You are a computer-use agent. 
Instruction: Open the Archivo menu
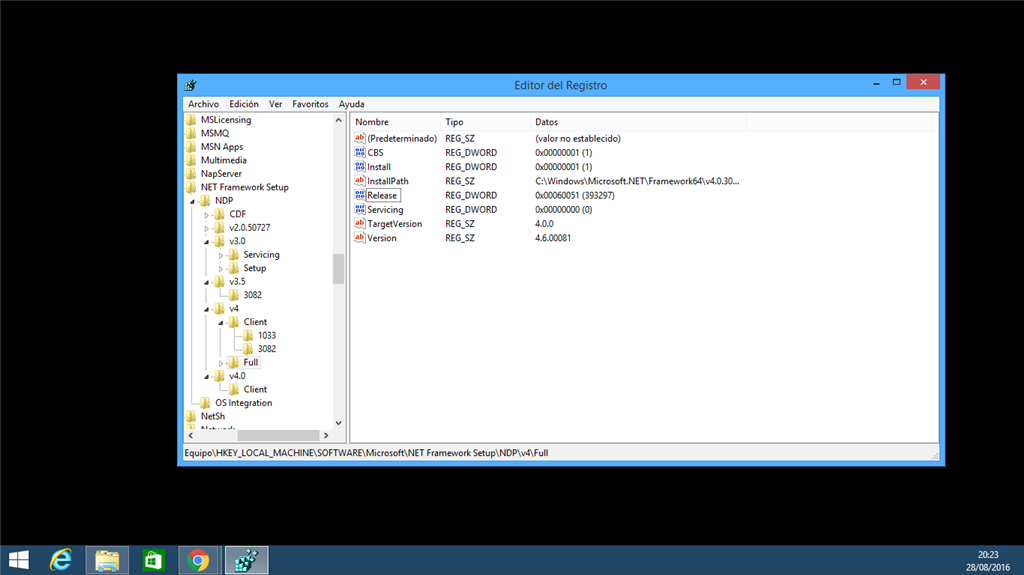[203, 104]
